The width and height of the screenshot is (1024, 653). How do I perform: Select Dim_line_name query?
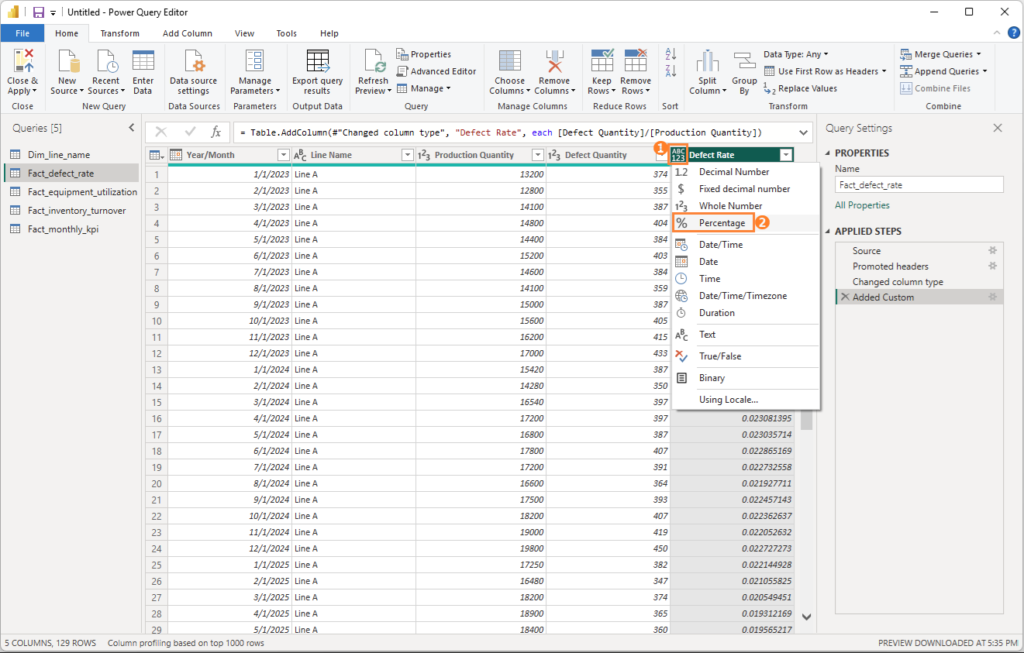pos(59,155)
